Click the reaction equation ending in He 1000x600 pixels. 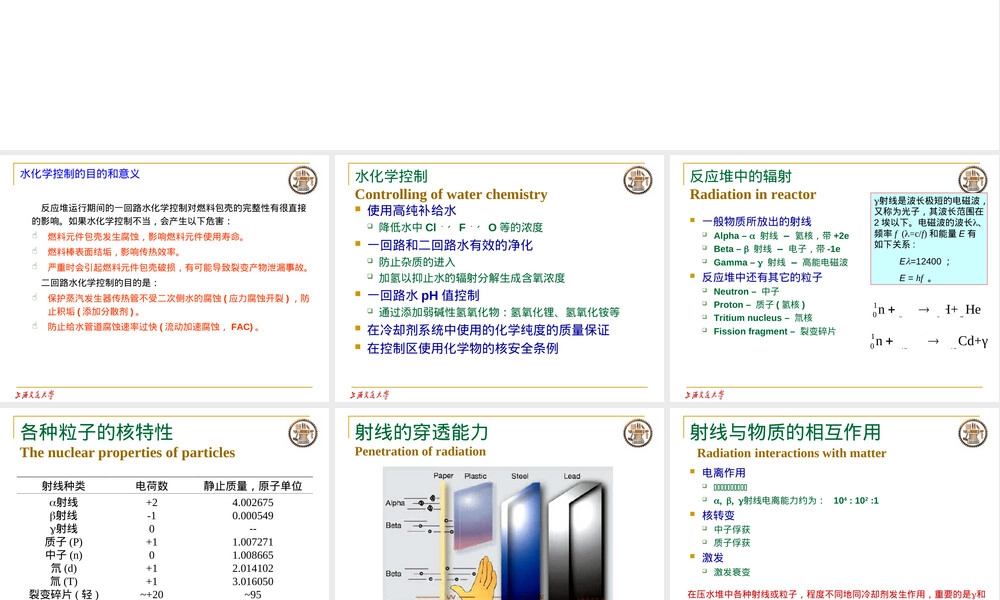(926, 310)
